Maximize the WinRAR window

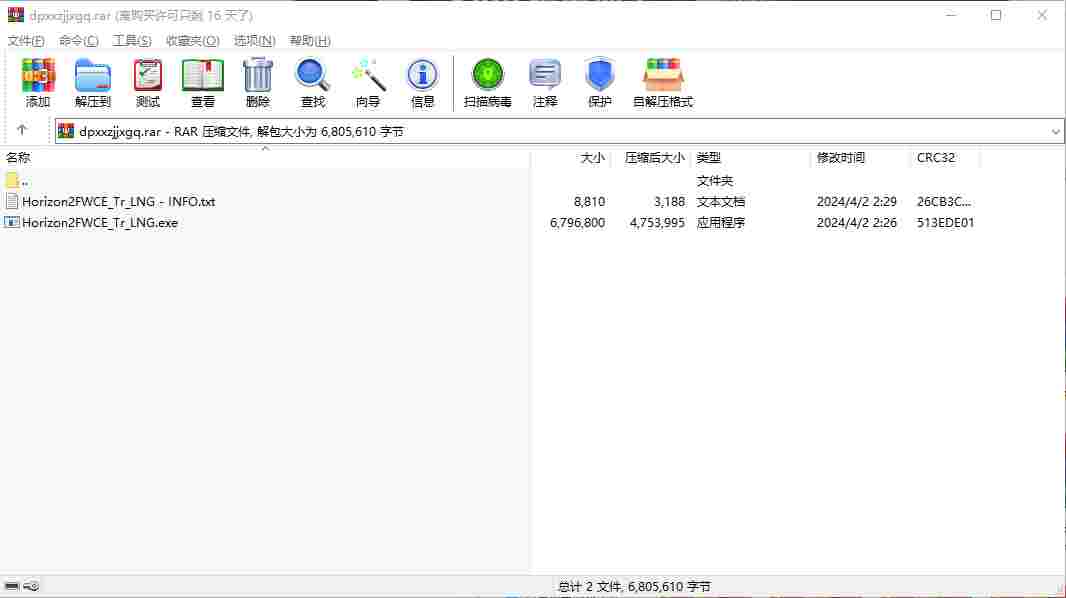point(996,15)
